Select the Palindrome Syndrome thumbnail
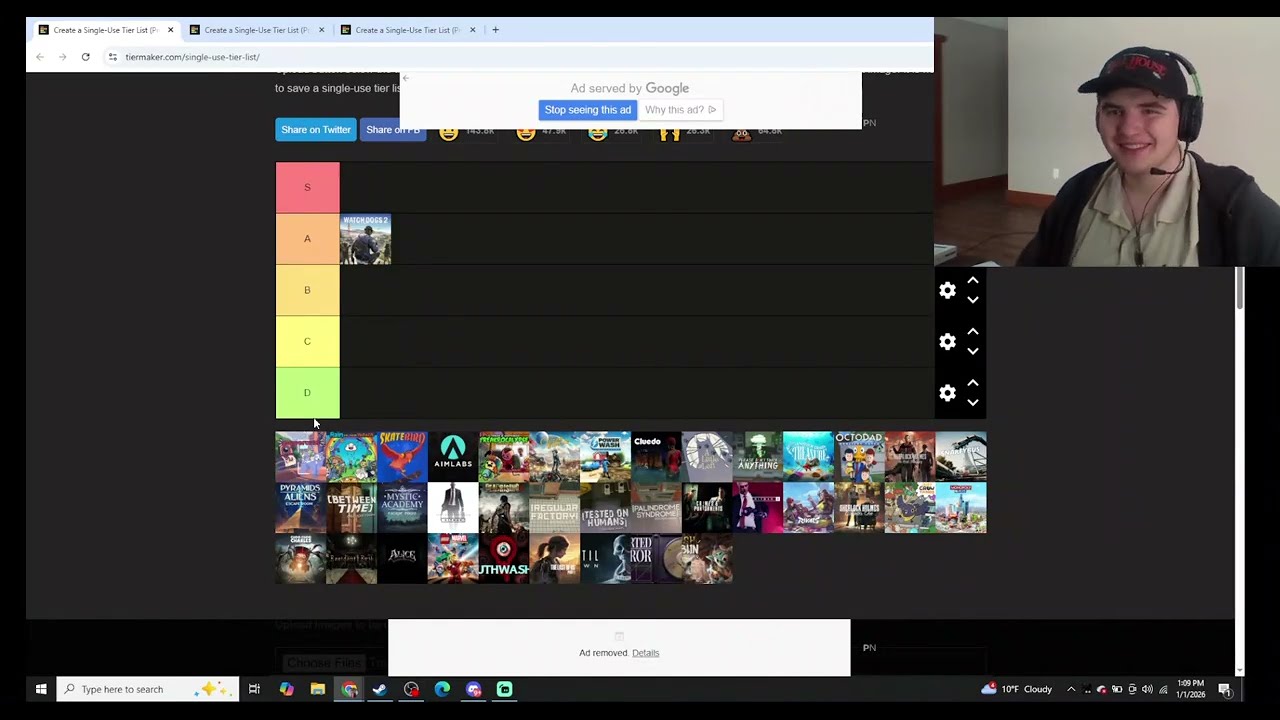 tap(656, 508)
